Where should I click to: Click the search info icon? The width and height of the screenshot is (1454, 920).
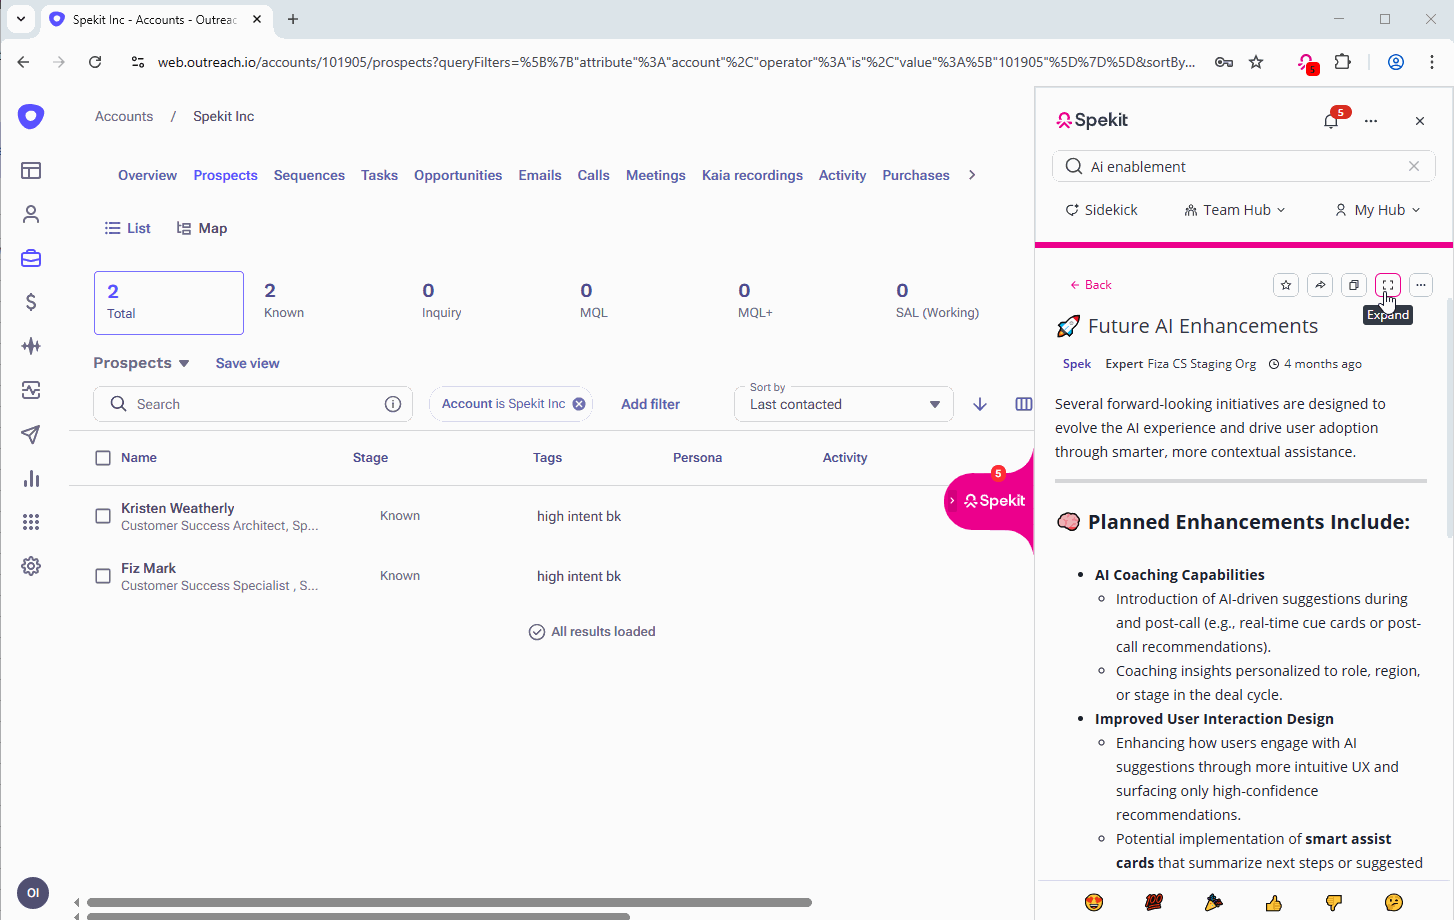click(393, 404)
